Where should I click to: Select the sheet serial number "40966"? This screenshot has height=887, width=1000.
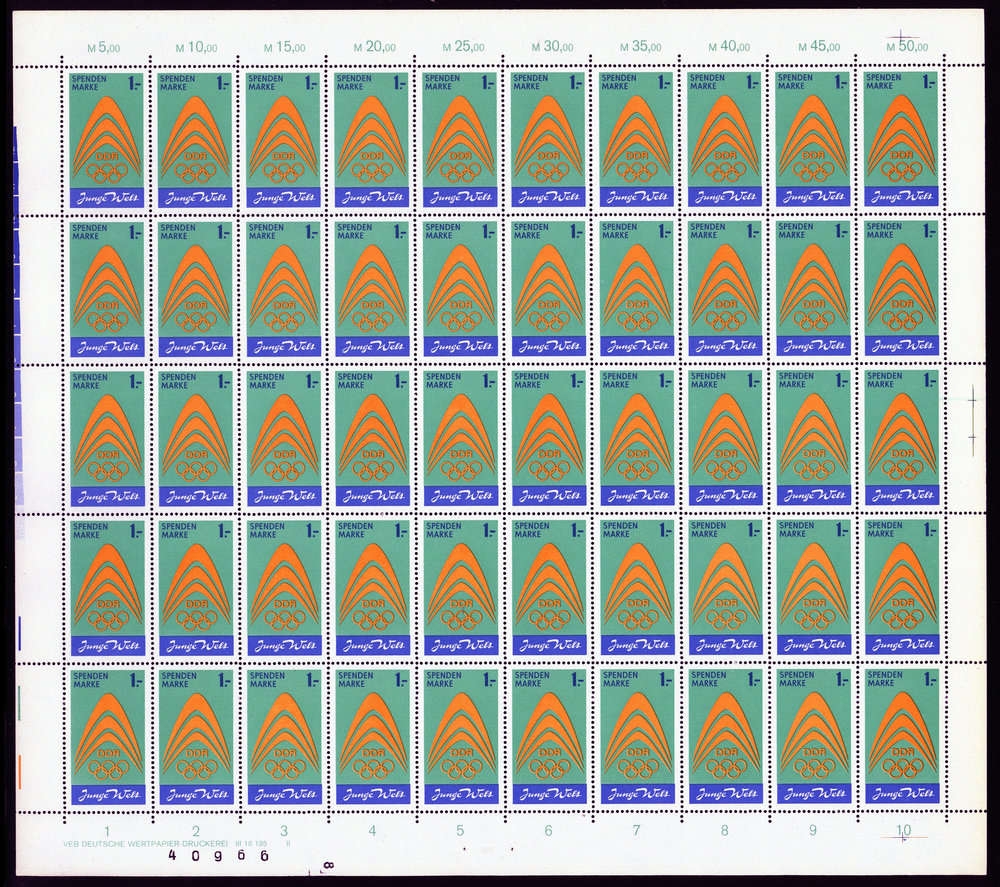coord(217,855)
